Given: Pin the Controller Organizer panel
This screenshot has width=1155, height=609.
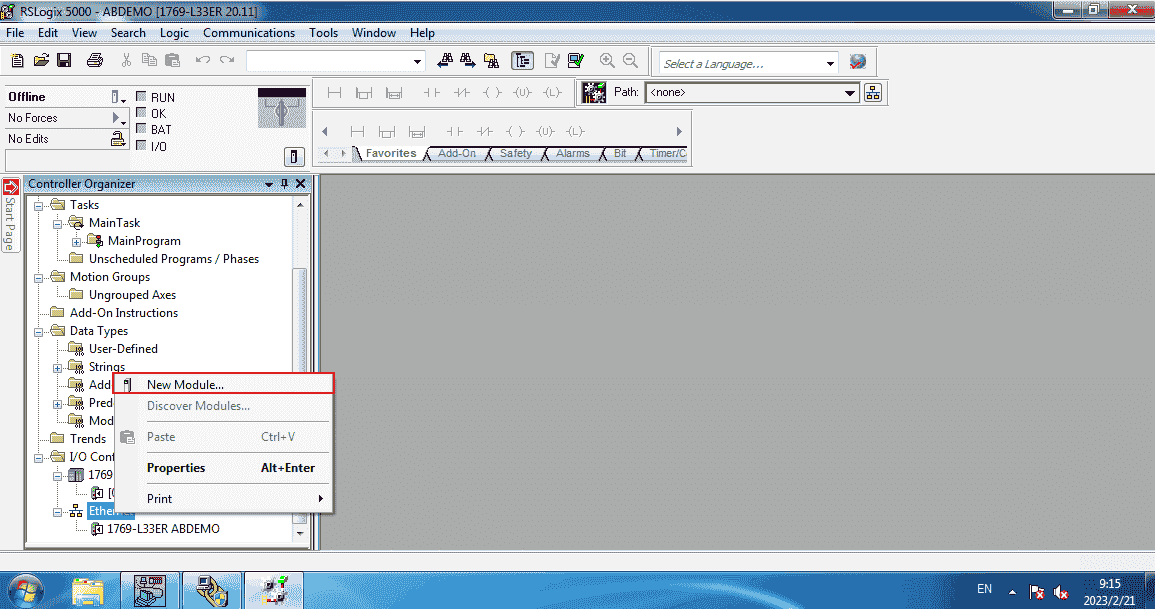Looking at the screenshot, I should (284, 184).
